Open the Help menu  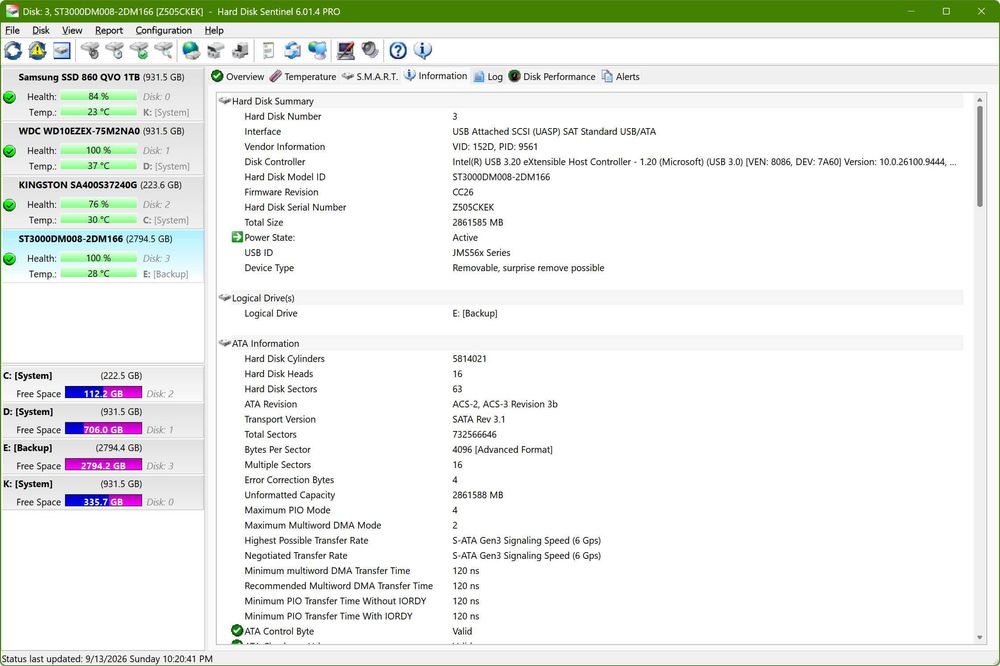pyautogui.click(x=214, y=30)
